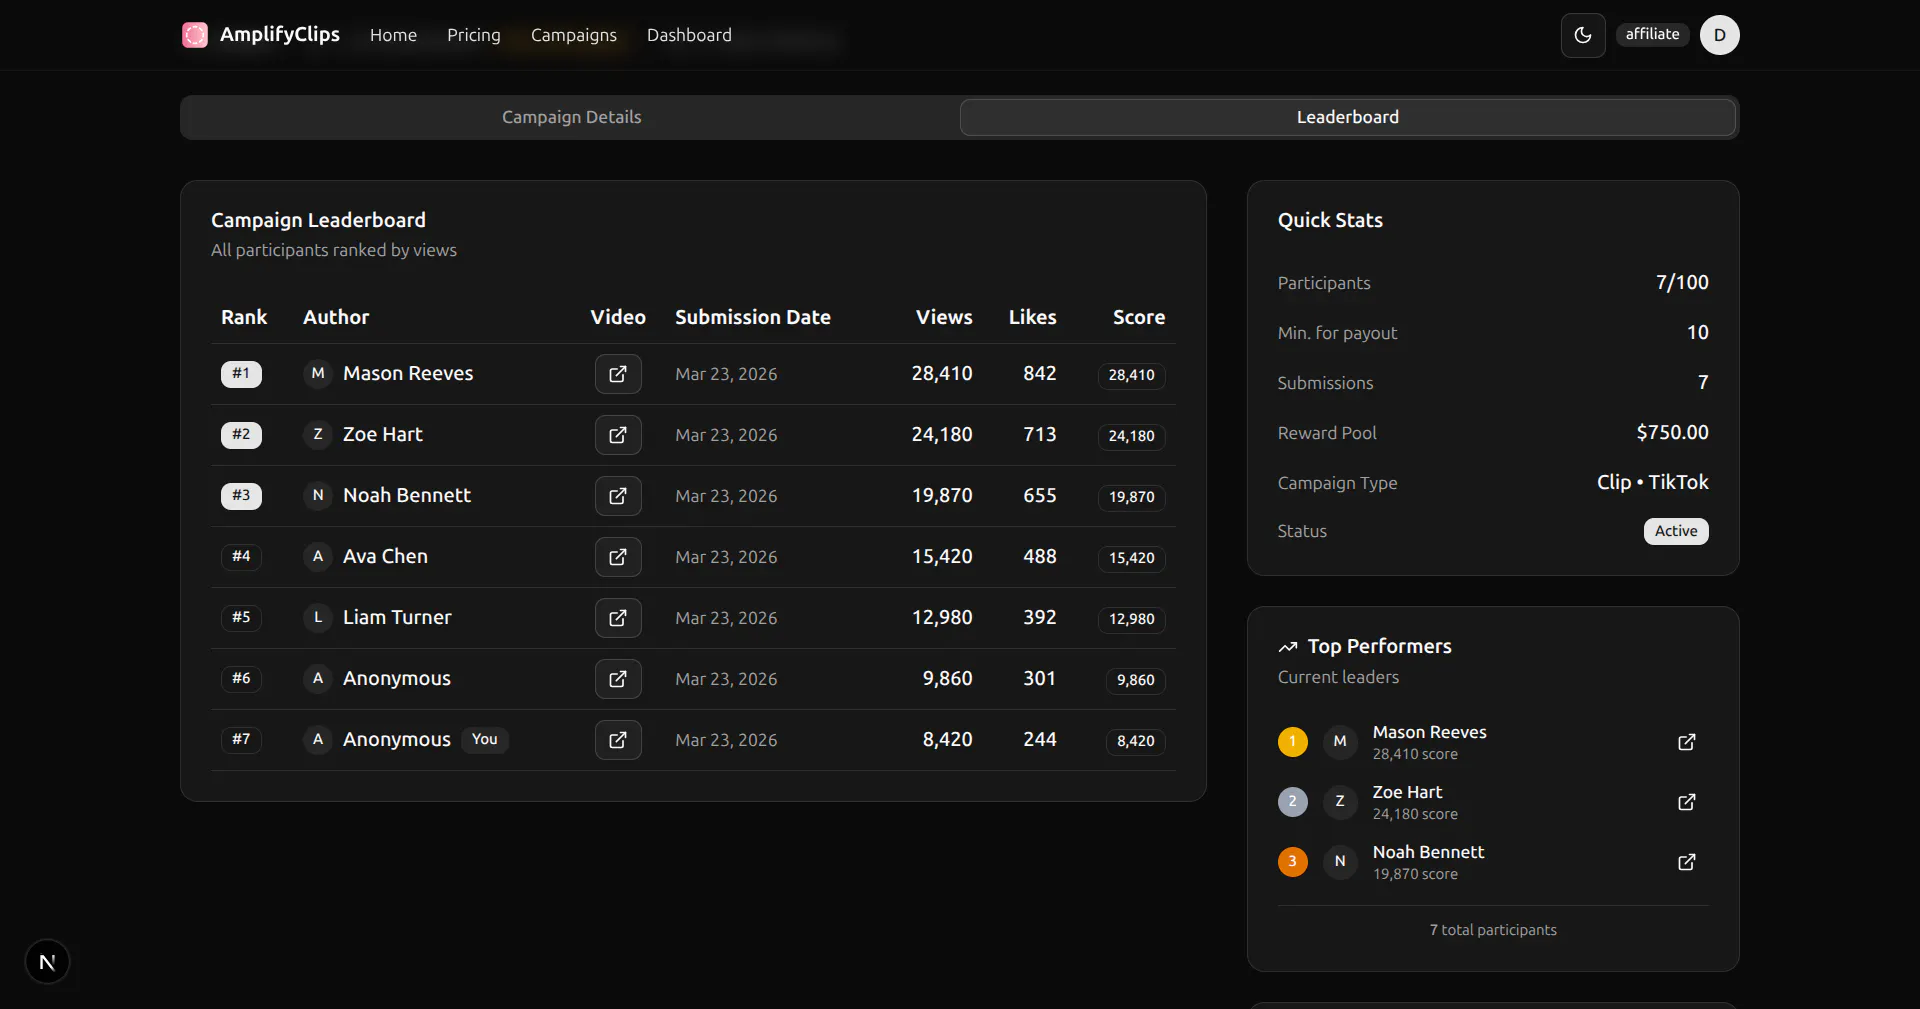Click the #3 rank badge
Screen dimensions: 1920x1009
(241, 496)
